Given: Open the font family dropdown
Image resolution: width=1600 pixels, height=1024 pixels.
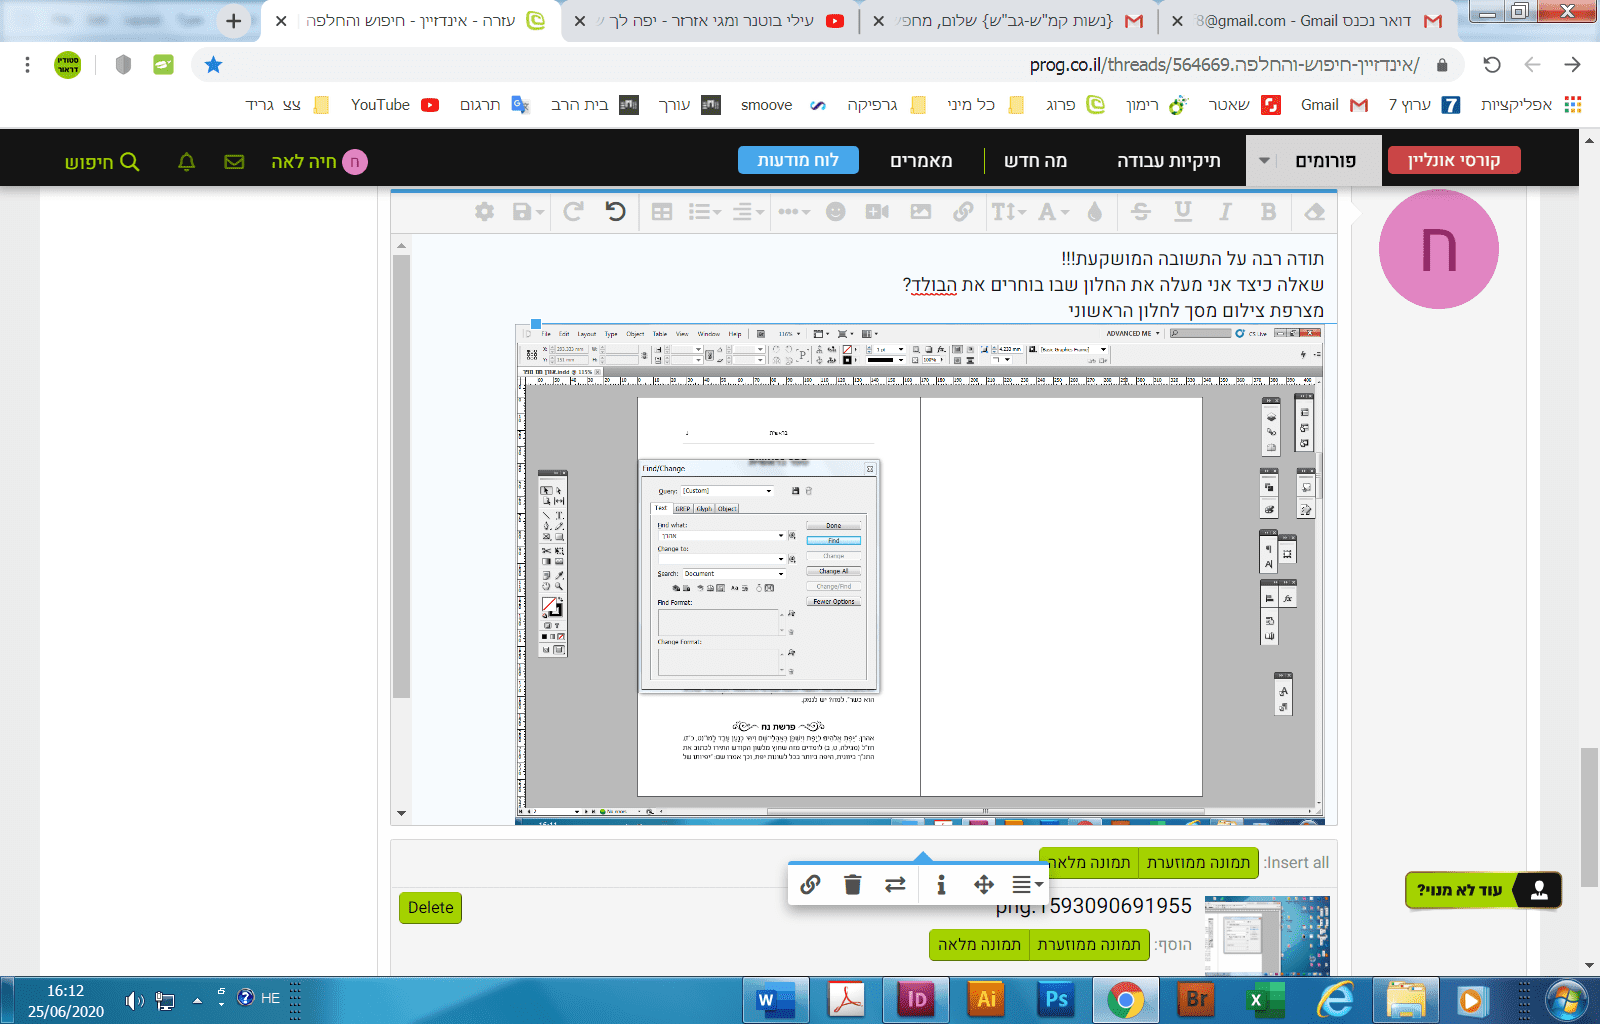Looking at the screenshot, I should tap(1053, 211).
